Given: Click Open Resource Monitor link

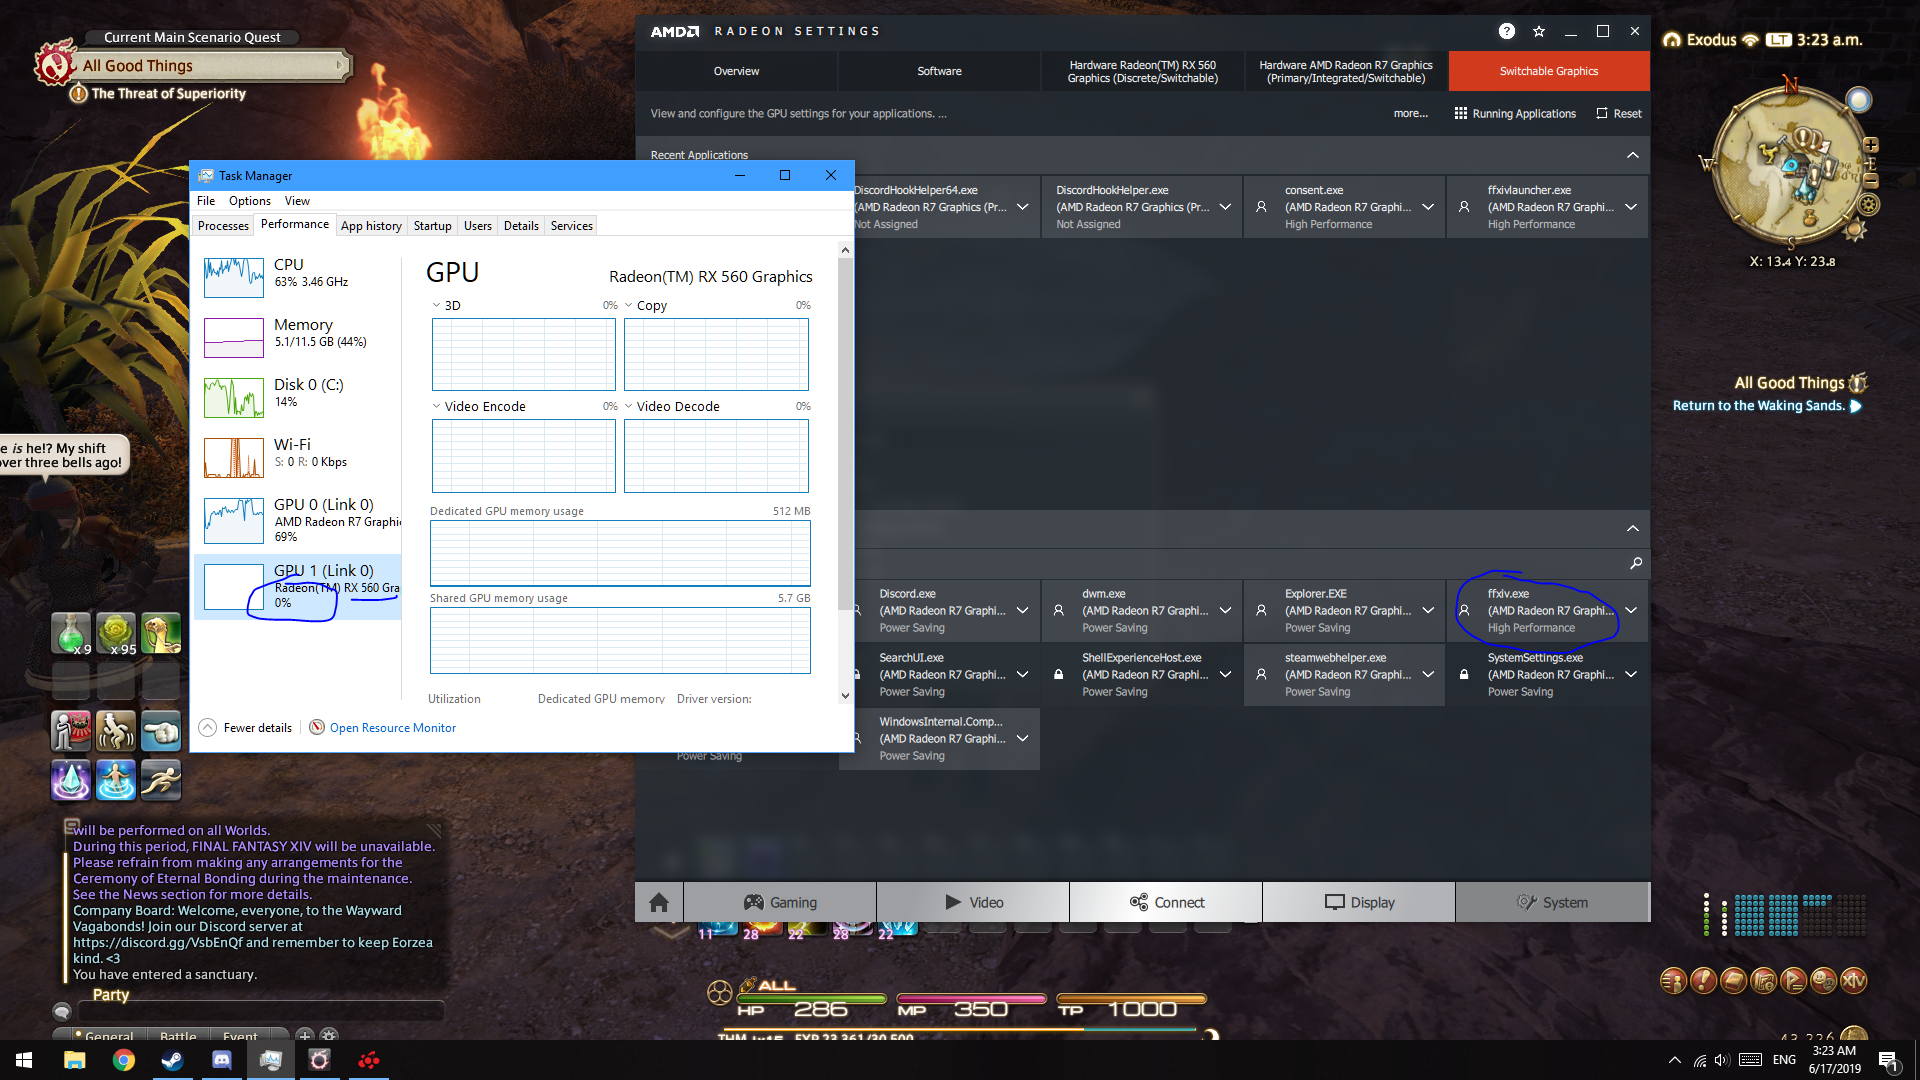Looking at the screenshot, I should pos(392,727).
